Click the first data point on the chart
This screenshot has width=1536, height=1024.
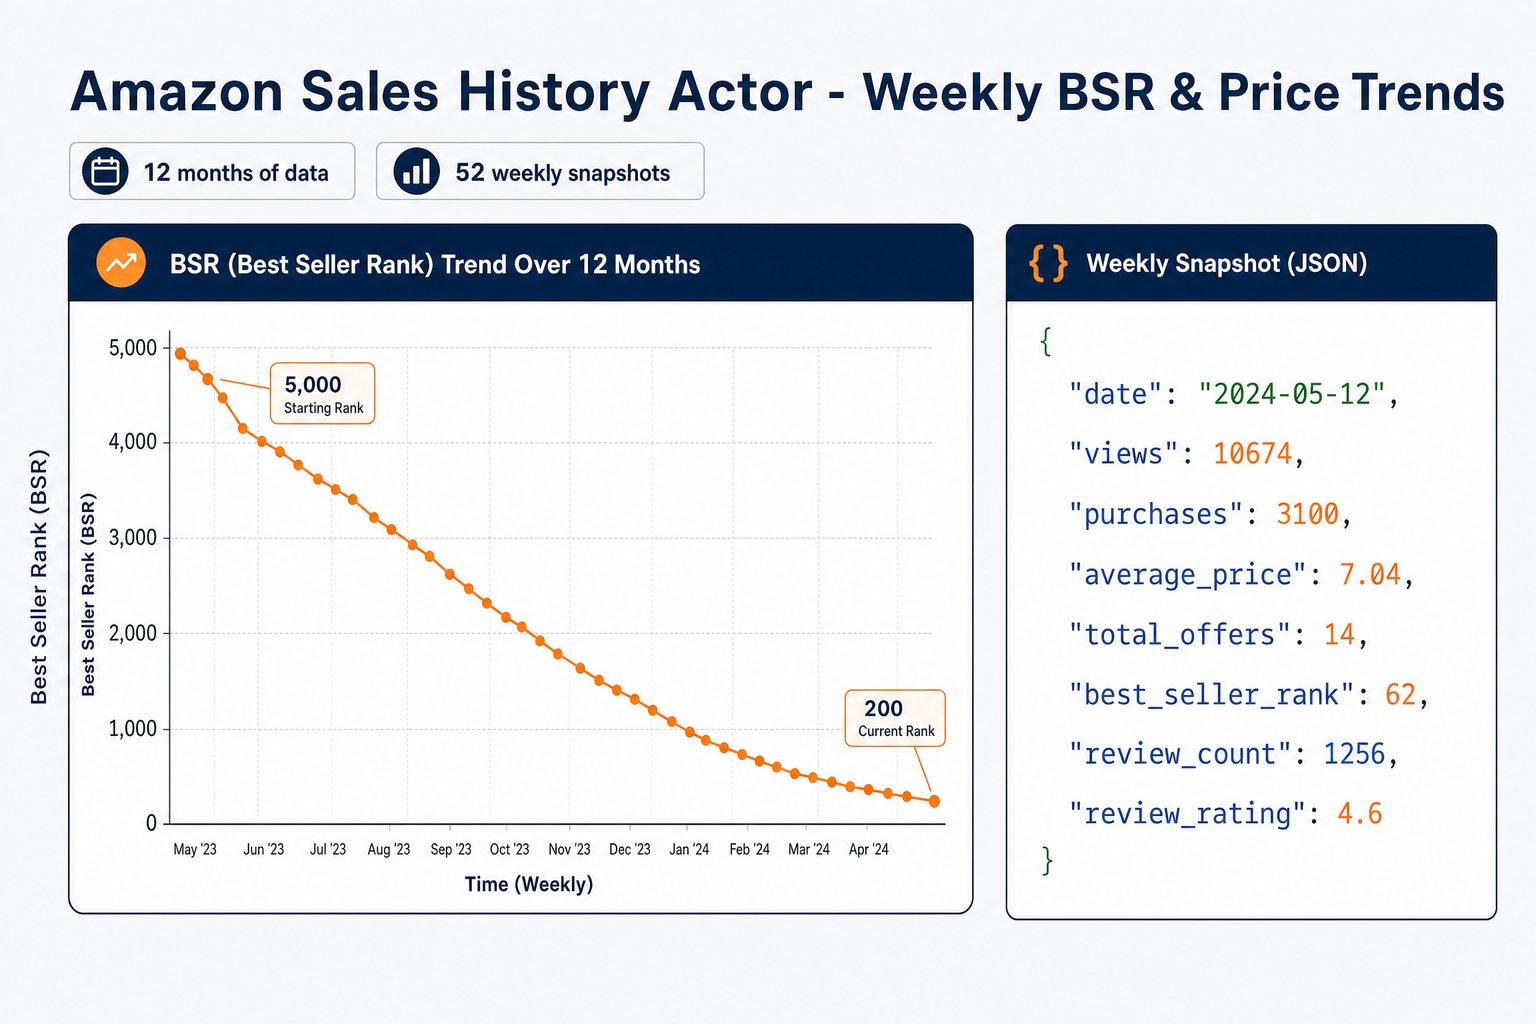tap(180, 353)
